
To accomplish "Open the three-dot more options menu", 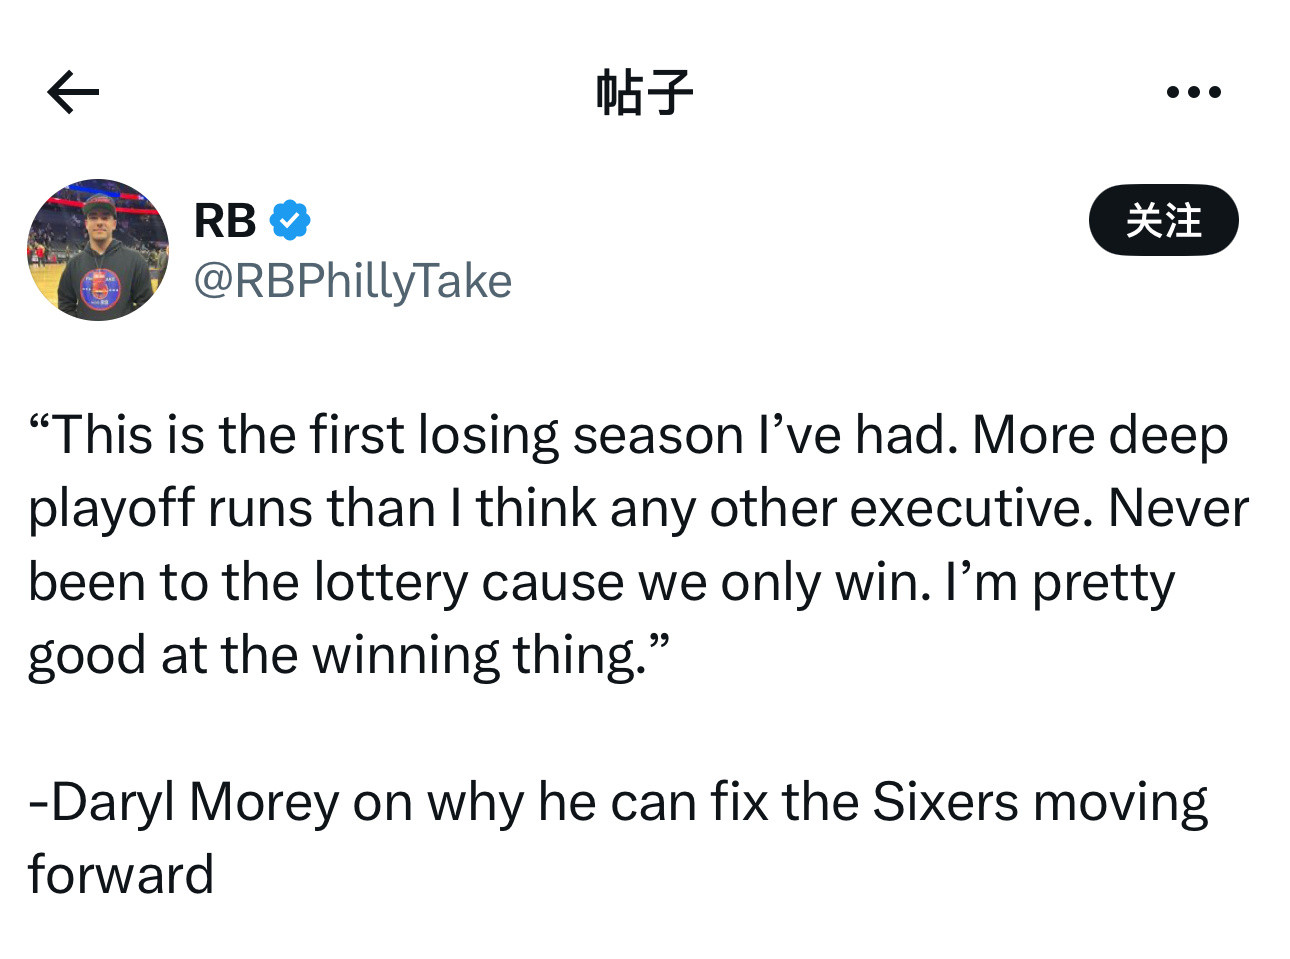I will [x=1193, y=92].
